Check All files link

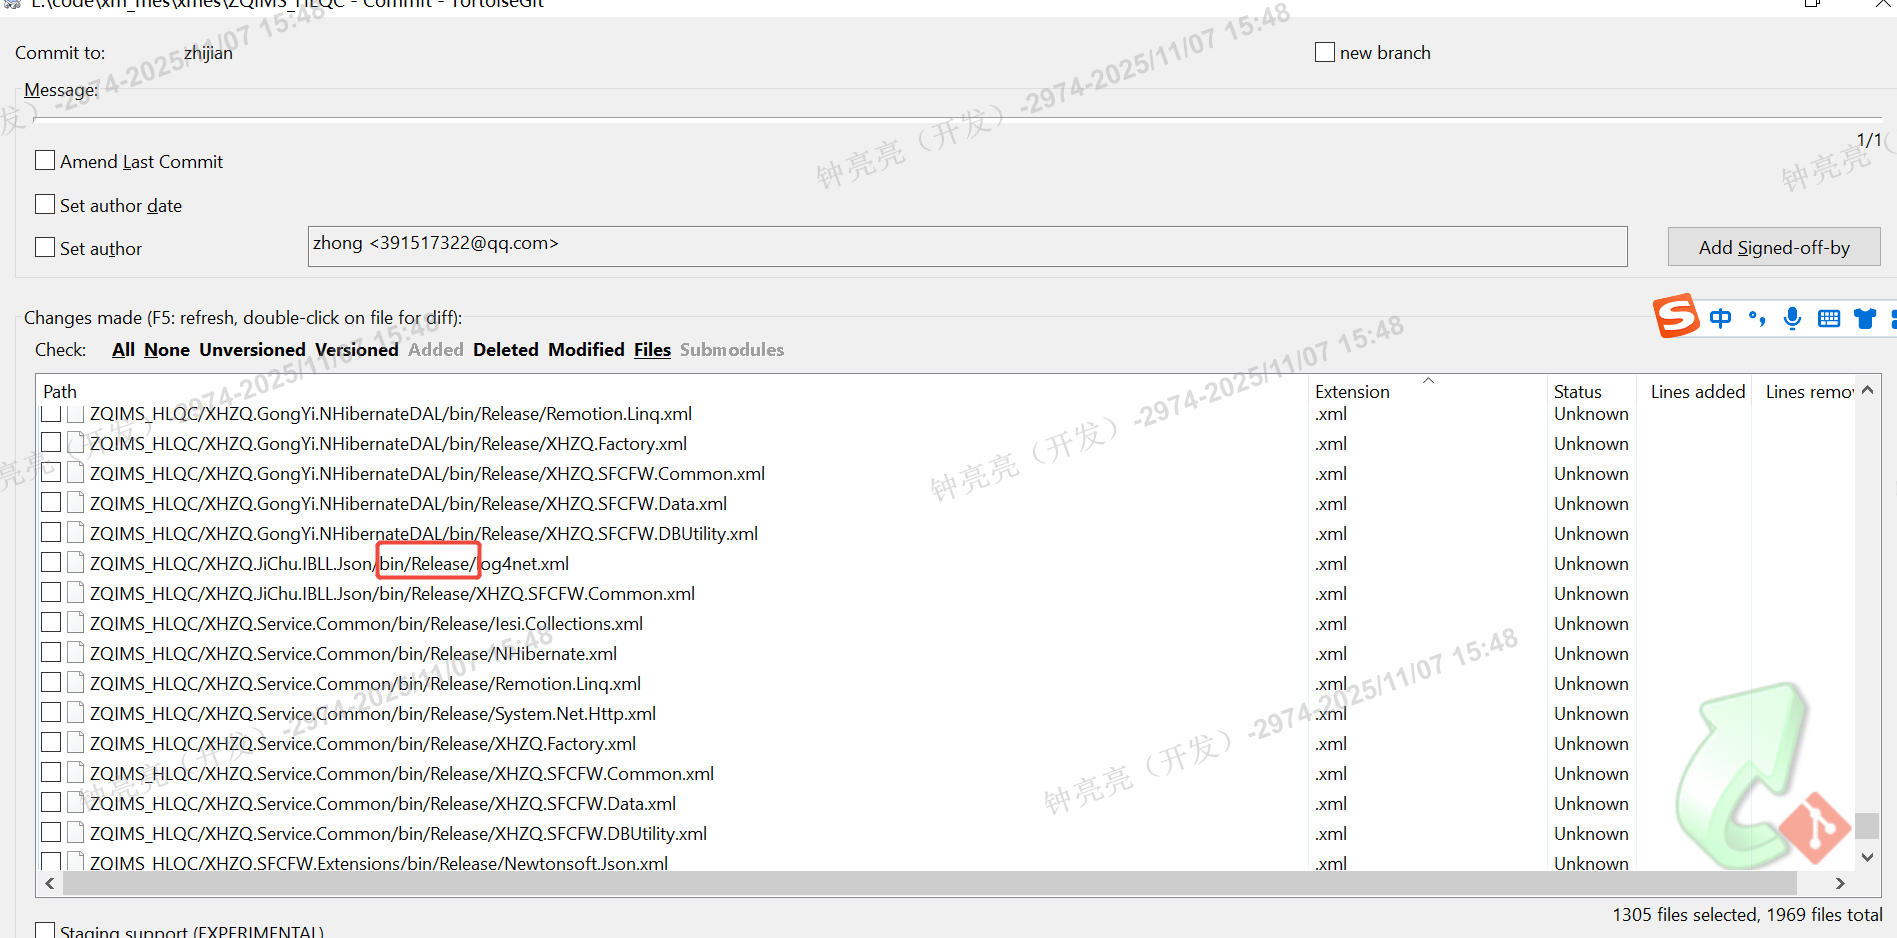pos(123,350)
